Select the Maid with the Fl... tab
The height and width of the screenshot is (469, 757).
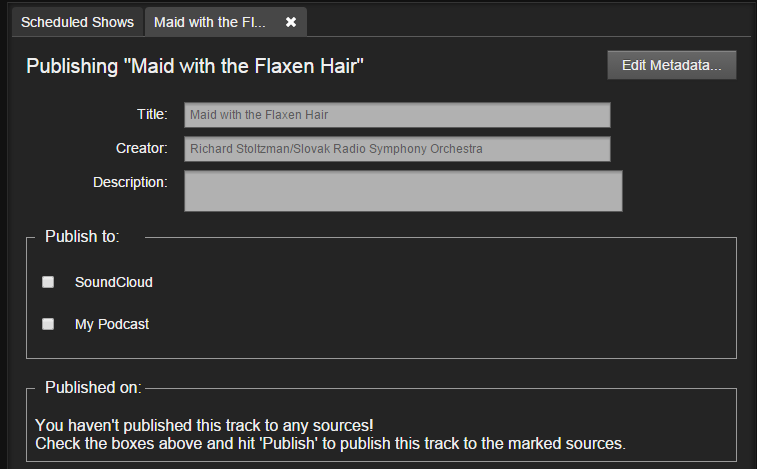pyautogui.click(x=210, y=22)
